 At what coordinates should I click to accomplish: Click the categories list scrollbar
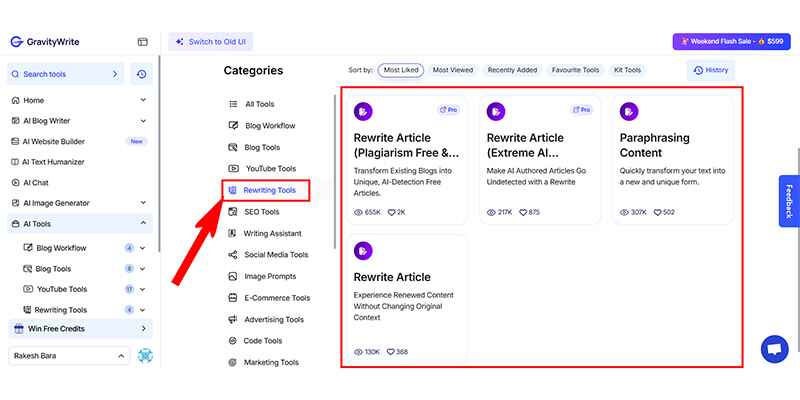335,171
